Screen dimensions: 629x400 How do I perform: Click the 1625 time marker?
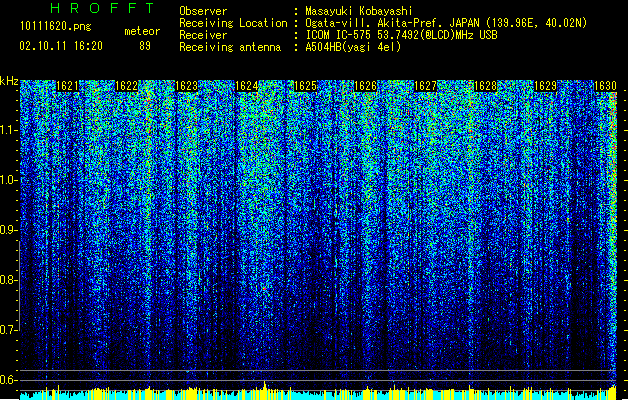tap(306, 86)
